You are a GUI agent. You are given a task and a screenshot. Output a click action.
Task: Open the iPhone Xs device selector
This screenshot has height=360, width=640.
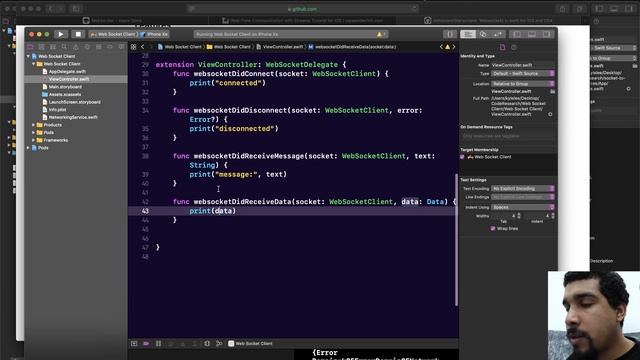(x=154, y=34)
